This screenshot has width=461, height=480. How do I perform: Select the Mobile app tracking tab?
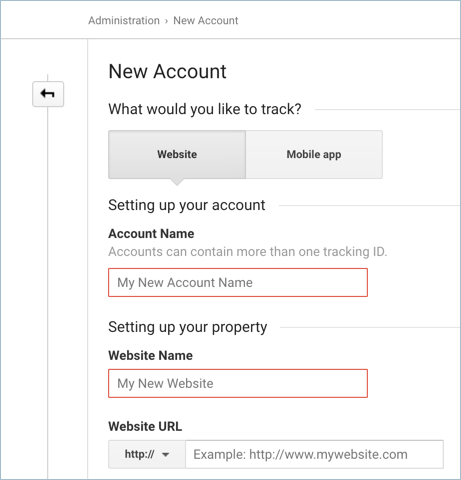(x=314, y=154)
